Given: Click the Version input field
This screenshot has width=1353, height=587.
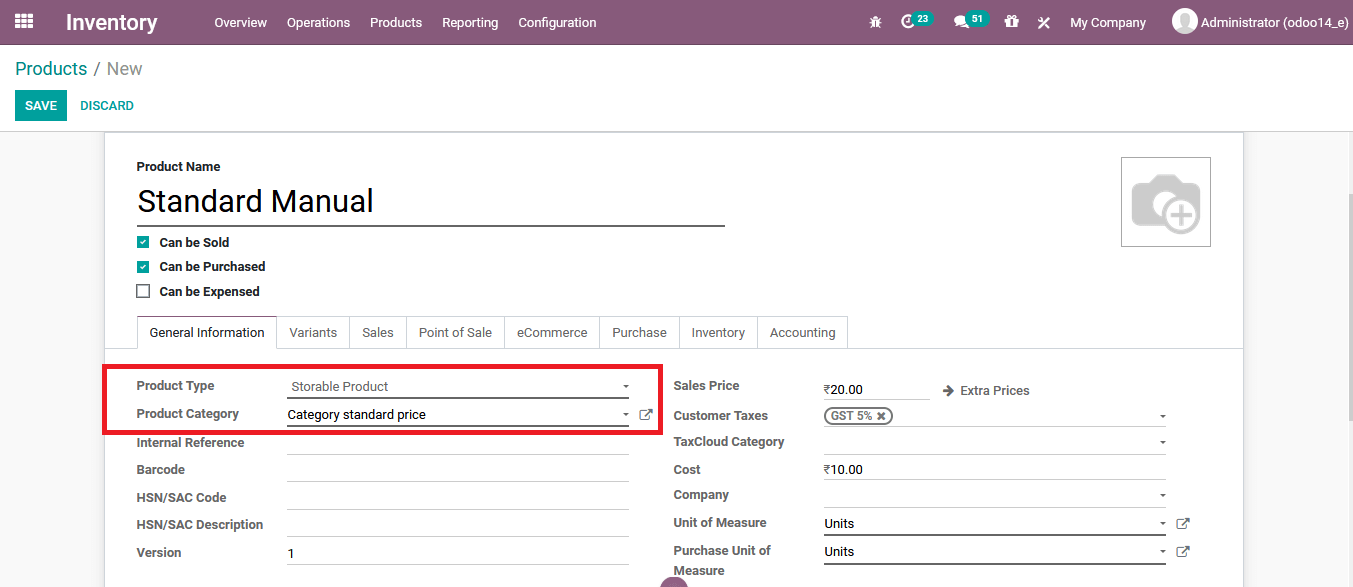Looking at the screenshot, I should pyautogui.click(x=458, y=552).
